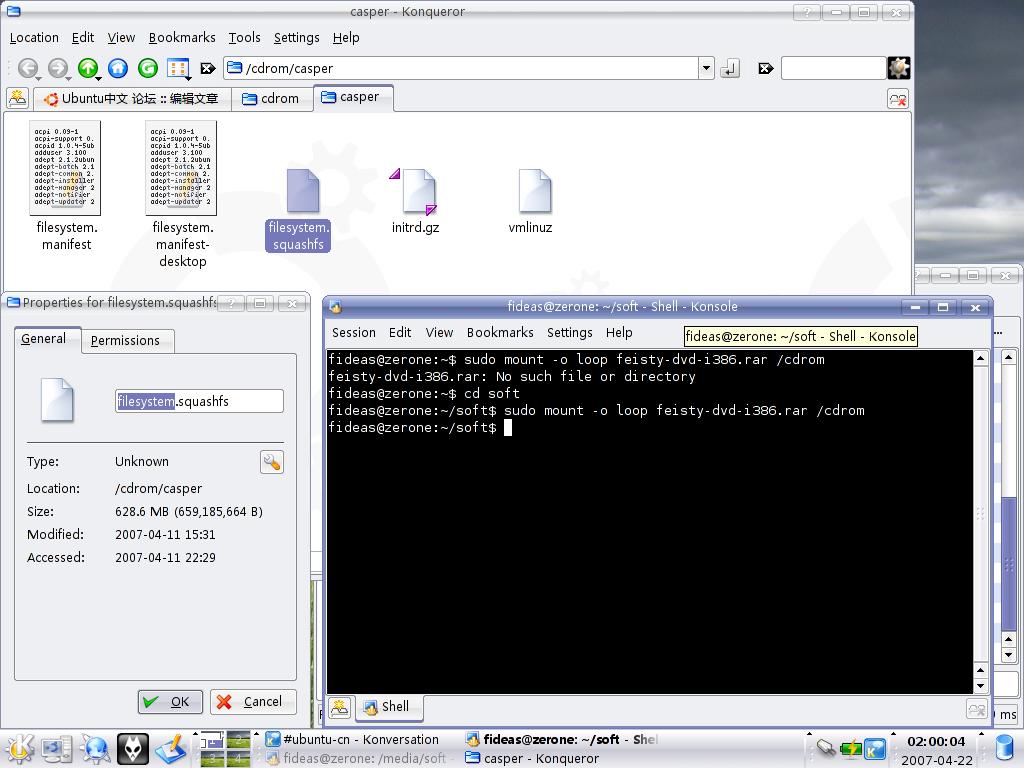Viewport: 1024px width, 768px height.
Task: Click the Go button beside location bar
Action: coord(730,68)
